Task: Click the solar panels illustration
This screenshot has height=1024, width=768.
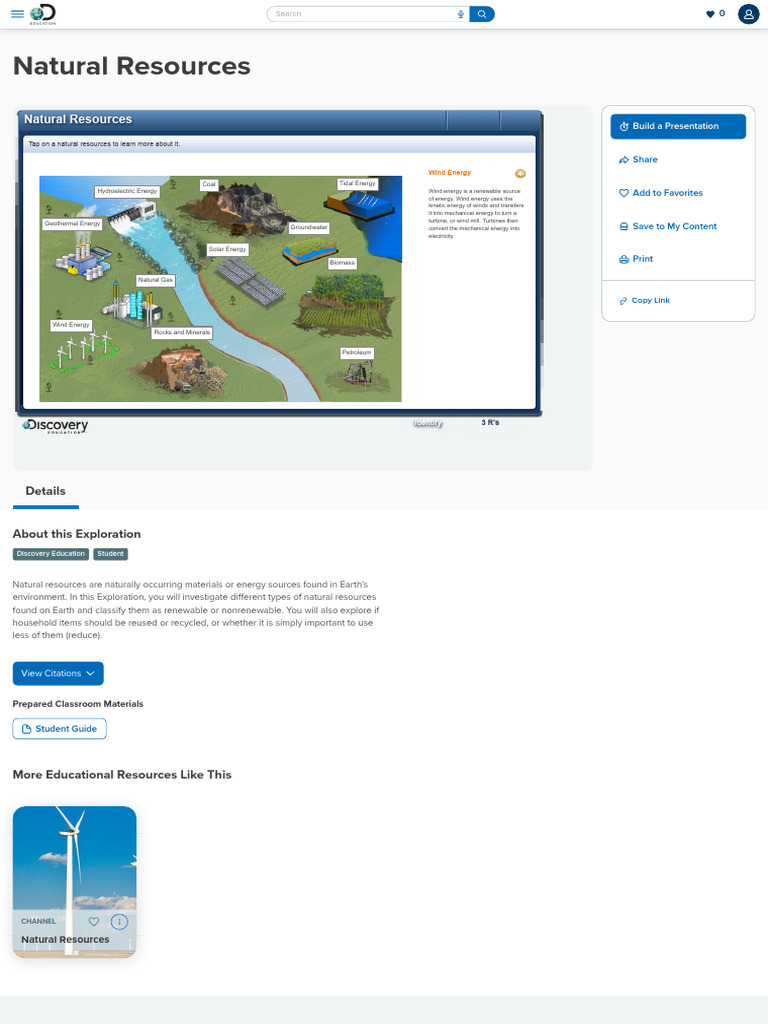Action: (x=249, y=280)
